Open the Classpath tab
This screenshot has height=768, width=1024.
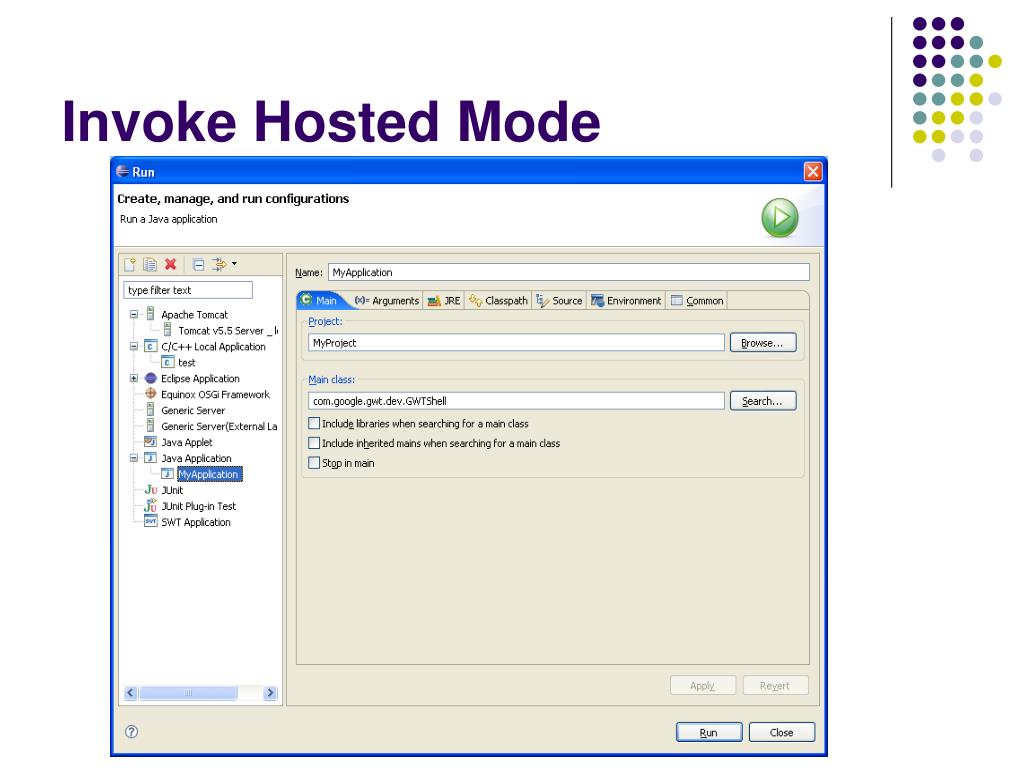point(498,301)
